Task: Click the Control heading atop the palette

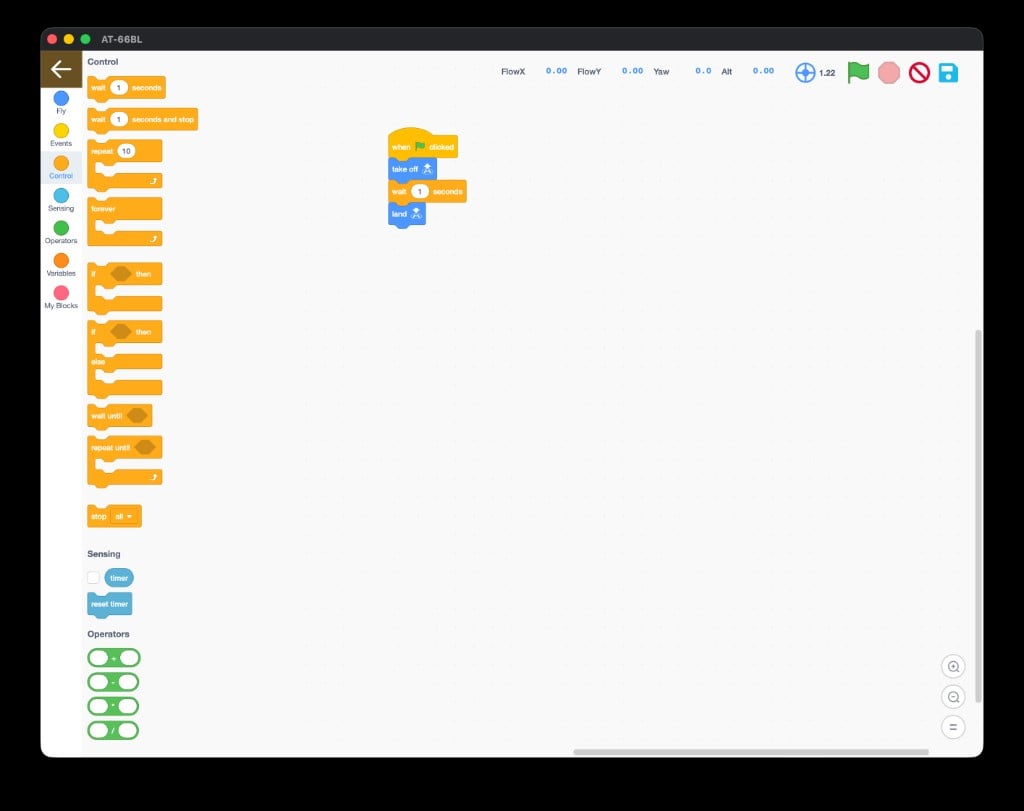Action: 103,61
